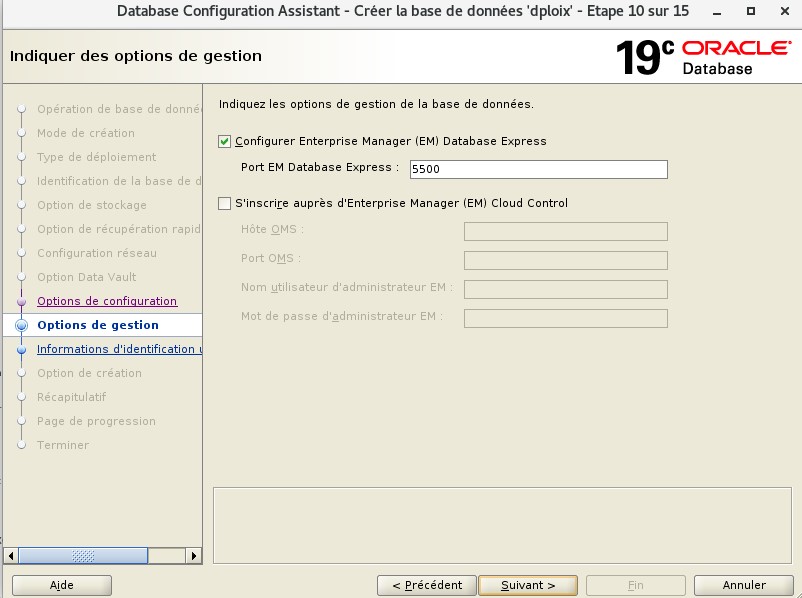Maximize the Database Configuration Assistant window
The height and width of the screenshot is (598, 802).
[x=751, y=11]
